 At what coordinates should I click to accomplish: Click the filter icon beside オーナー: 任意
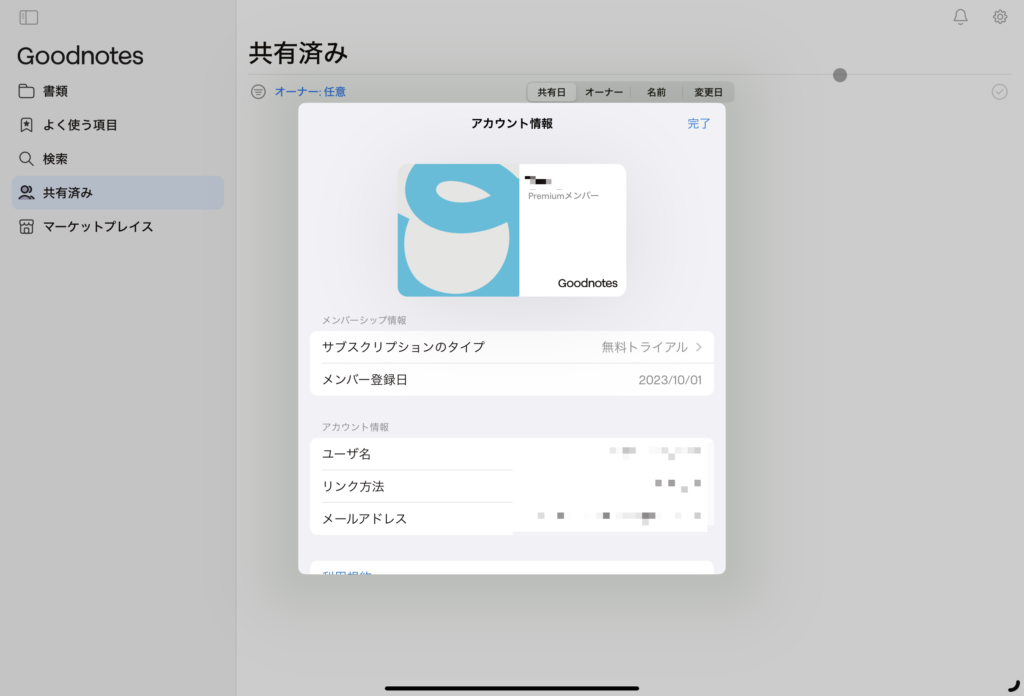coord(257,91)
